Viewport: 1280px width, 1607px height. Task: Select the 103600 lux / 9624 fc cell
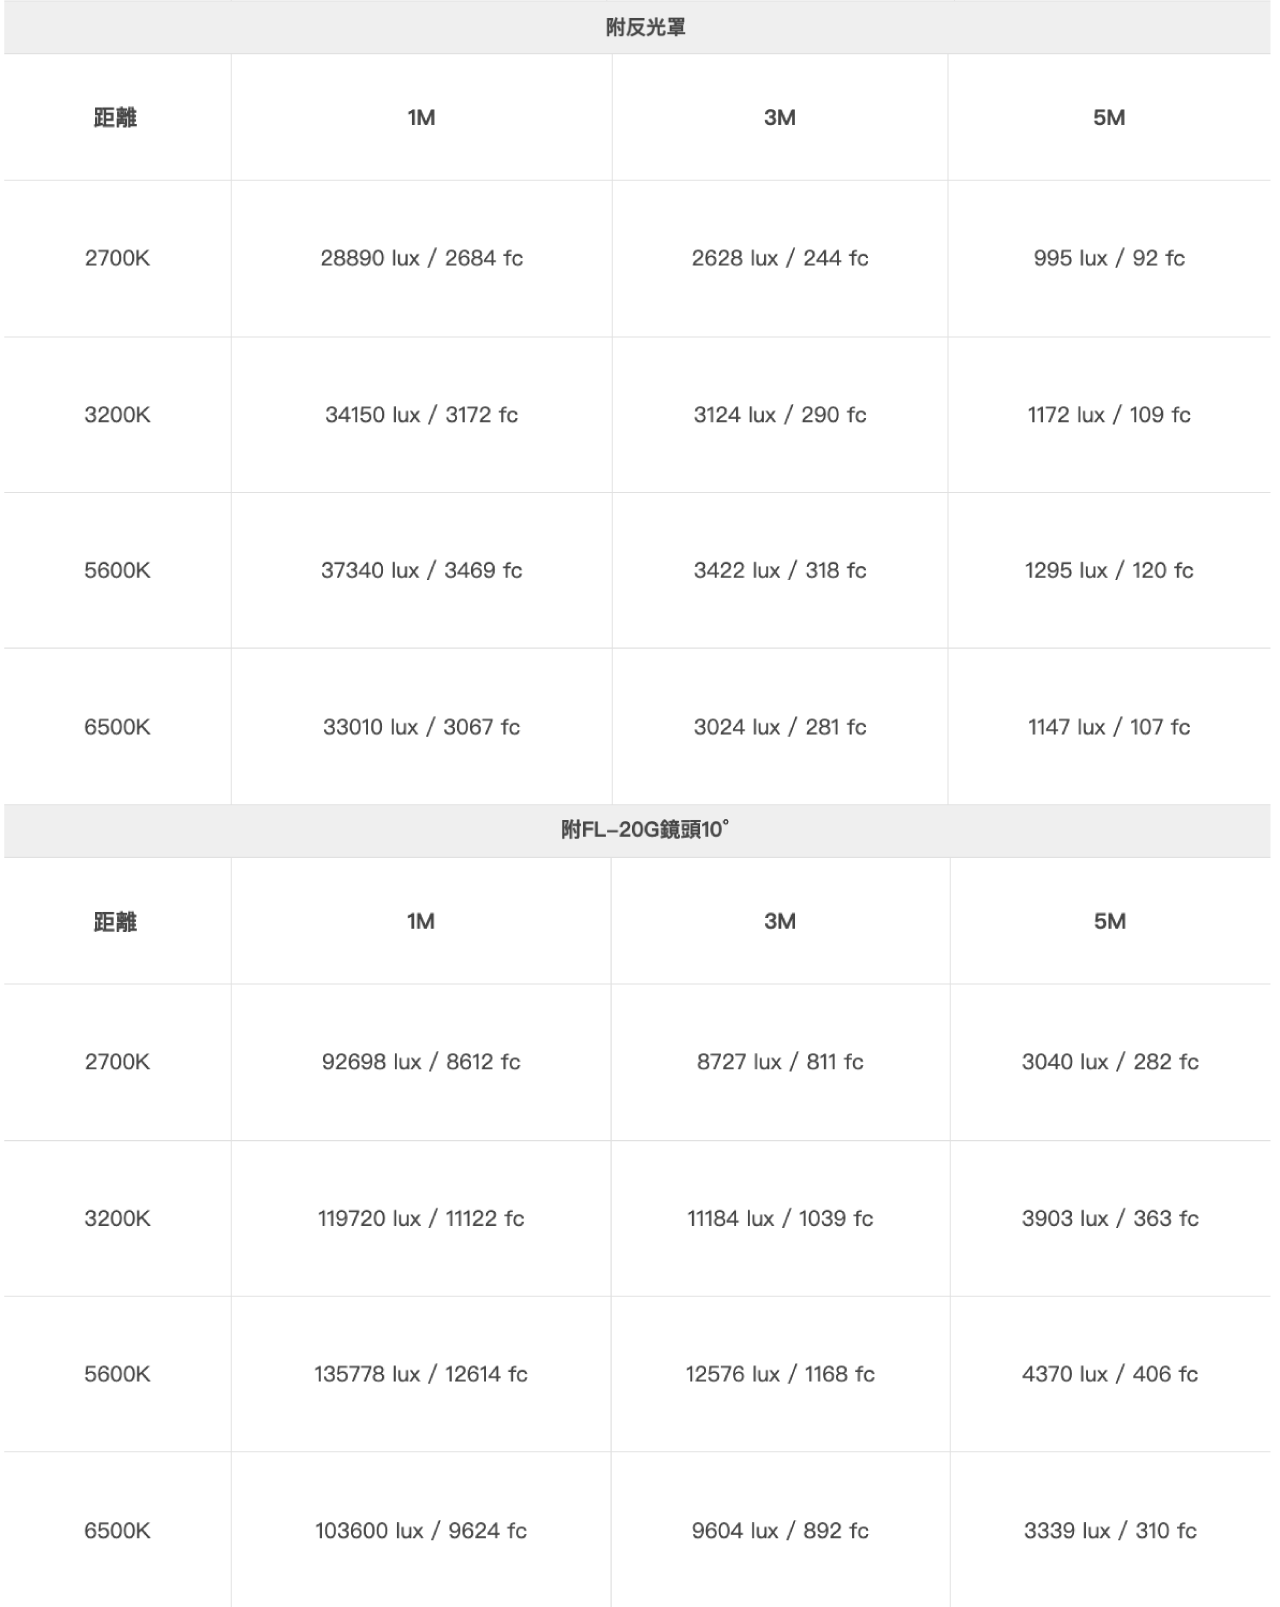(x=421, y=1530)
